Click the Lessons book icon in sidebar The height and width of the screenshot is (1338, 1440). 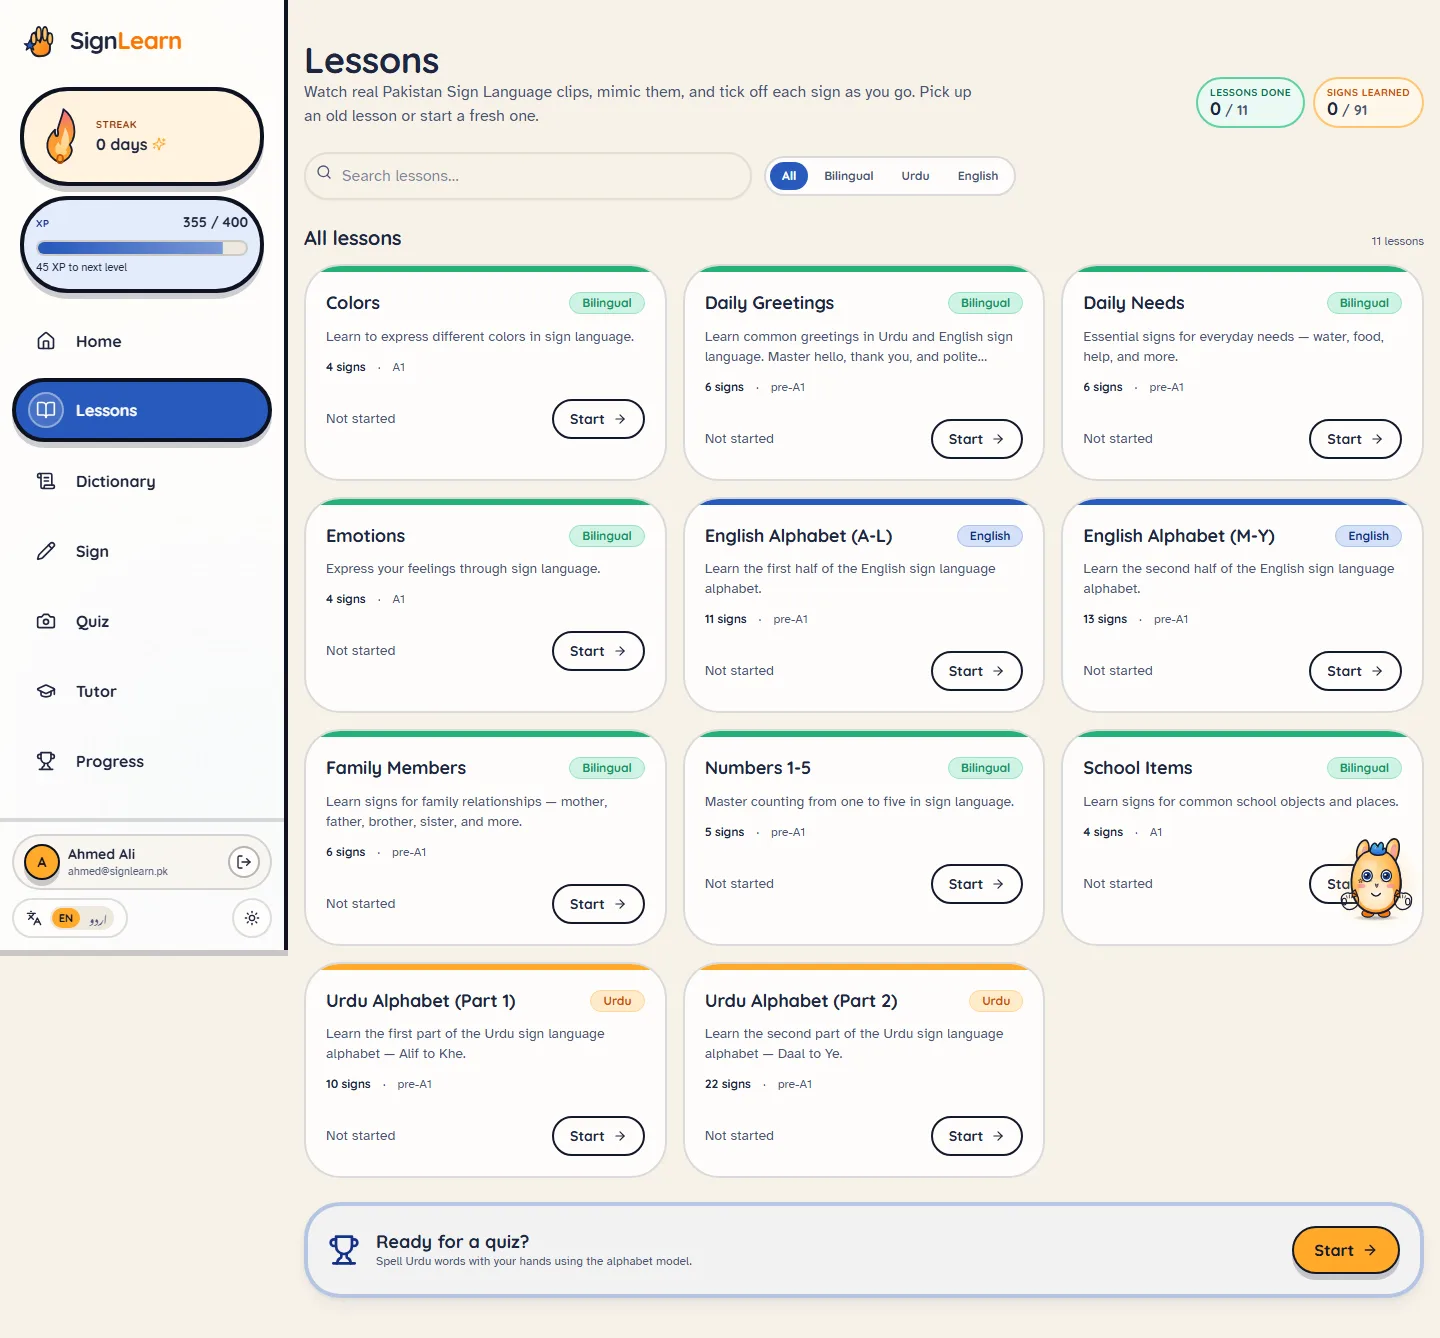tap(46, 410)
